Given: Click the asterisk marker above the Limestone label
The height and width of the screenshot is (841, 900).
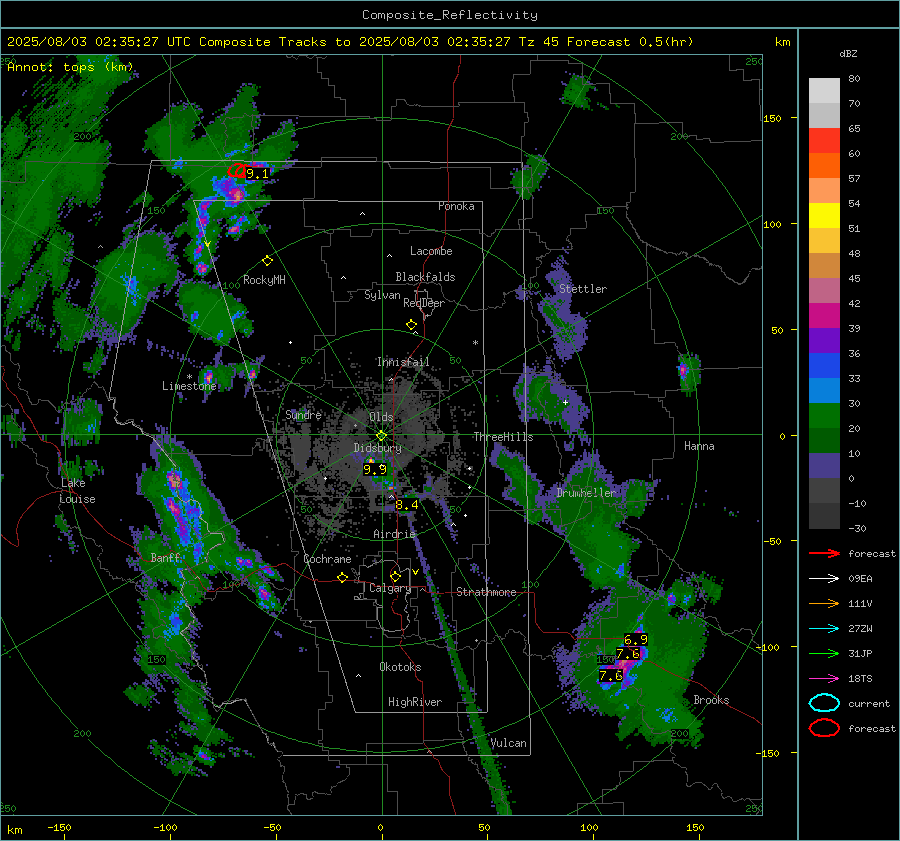Looking at the screenshot, I should coord(189,377).
